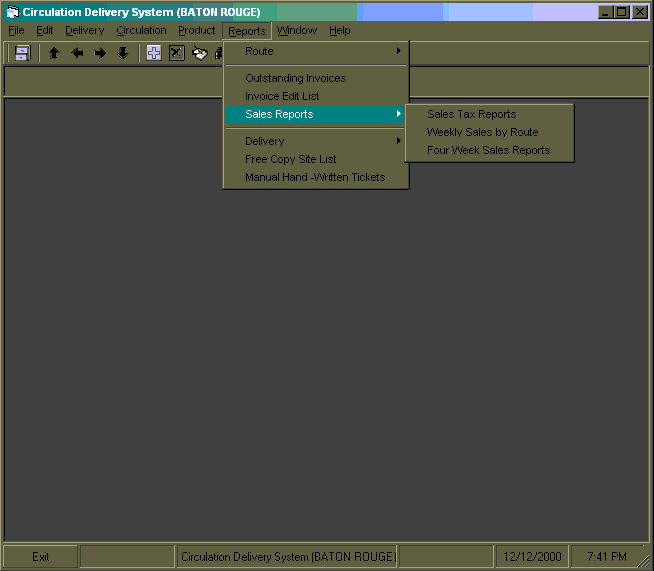The image size is (654, 571).
Task: Open the Help menu
Action: (340, 30)
